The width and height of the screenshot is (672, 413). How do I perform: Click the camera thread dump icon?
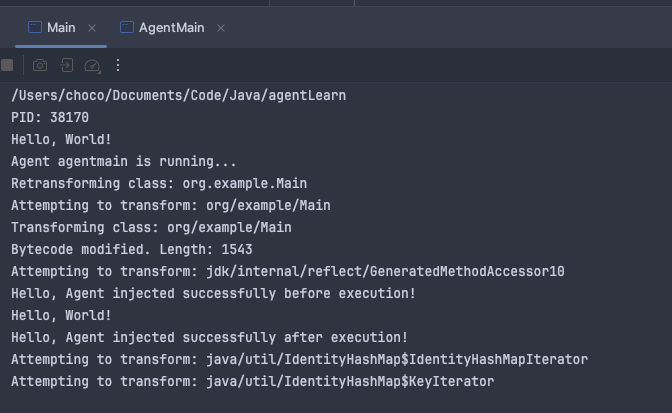tap(40, 65)
